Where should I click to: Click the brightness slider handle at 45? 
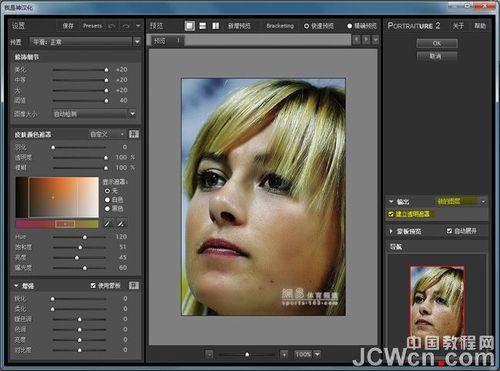(x=77, y=258)
